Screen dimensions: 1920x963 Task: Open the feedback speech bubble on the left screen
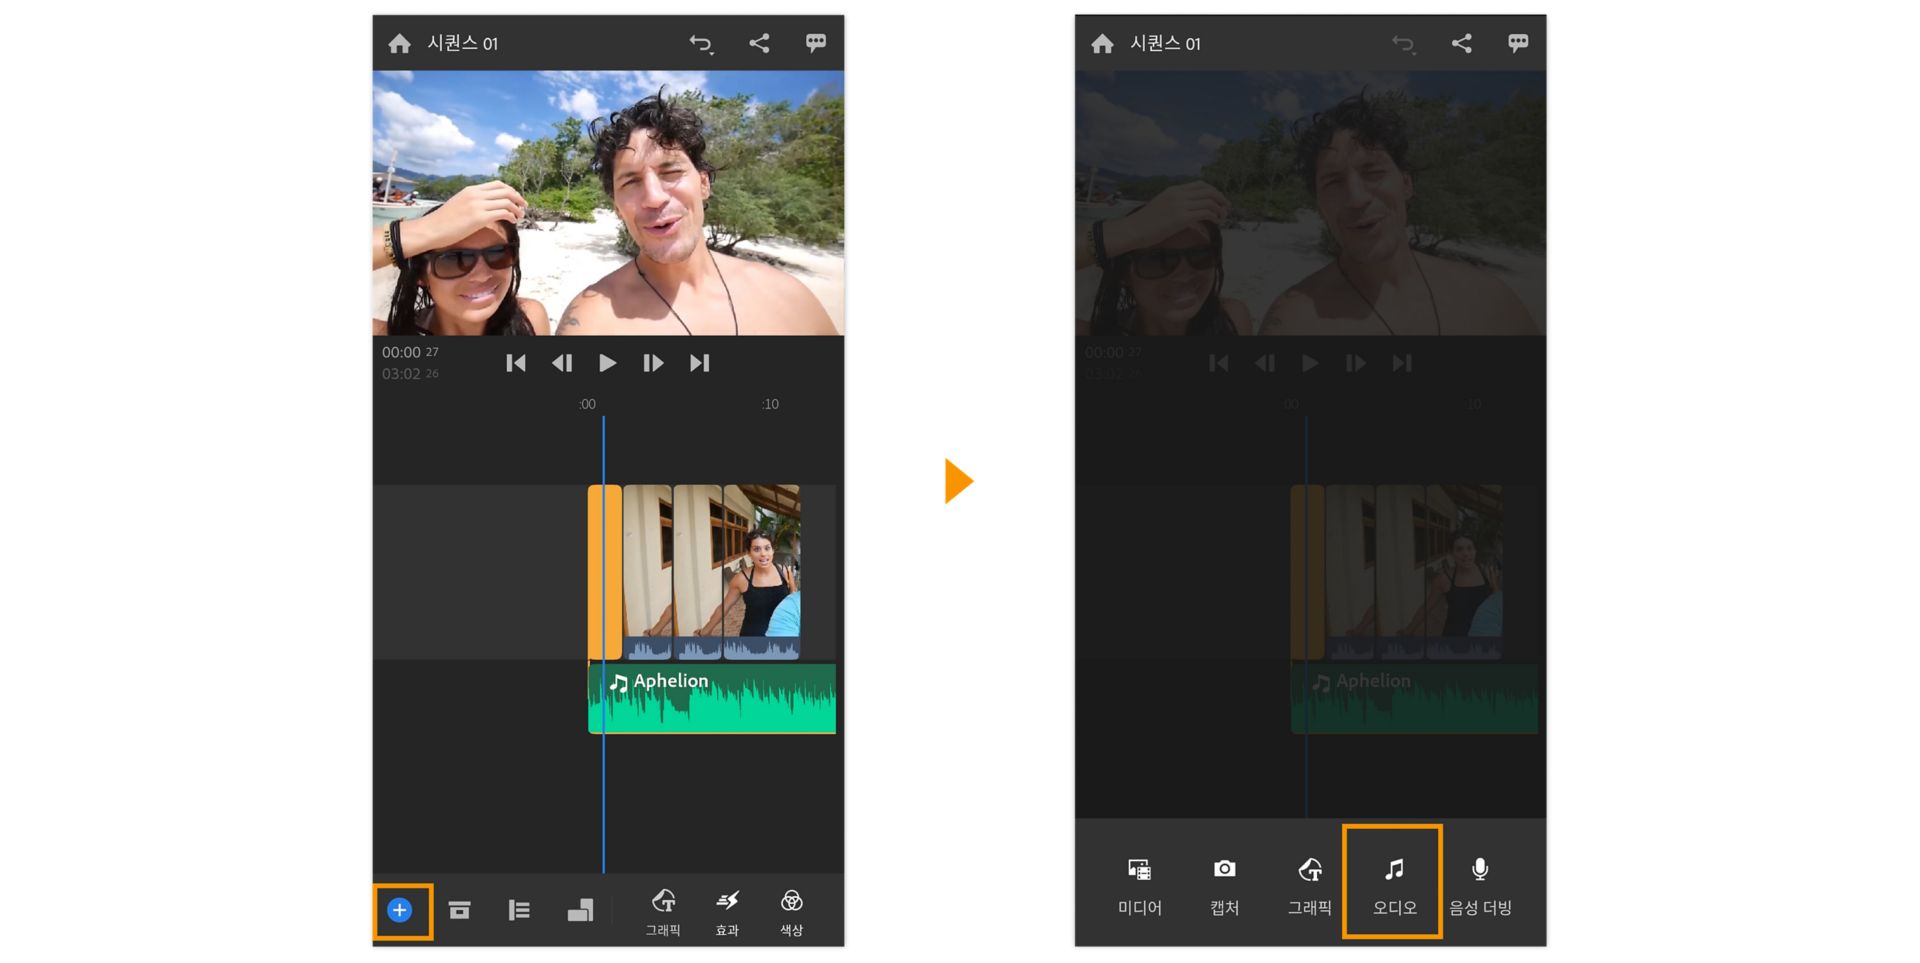[x=816, y=43]
